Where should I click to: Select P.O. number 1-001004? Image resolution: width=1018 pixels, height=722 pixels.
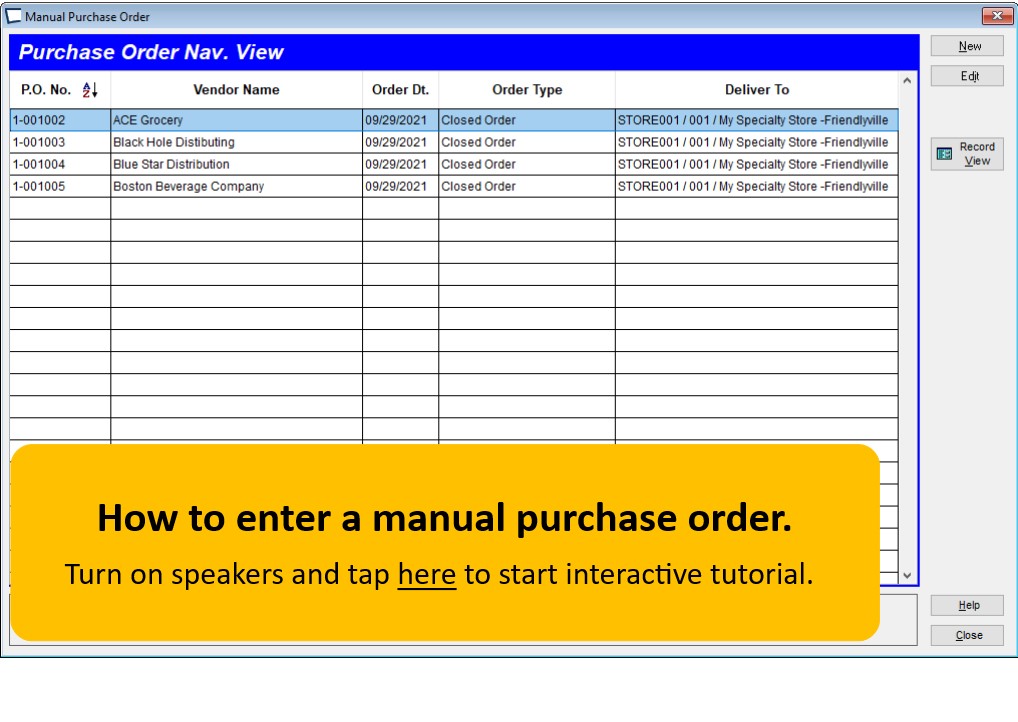coord(60,164)
